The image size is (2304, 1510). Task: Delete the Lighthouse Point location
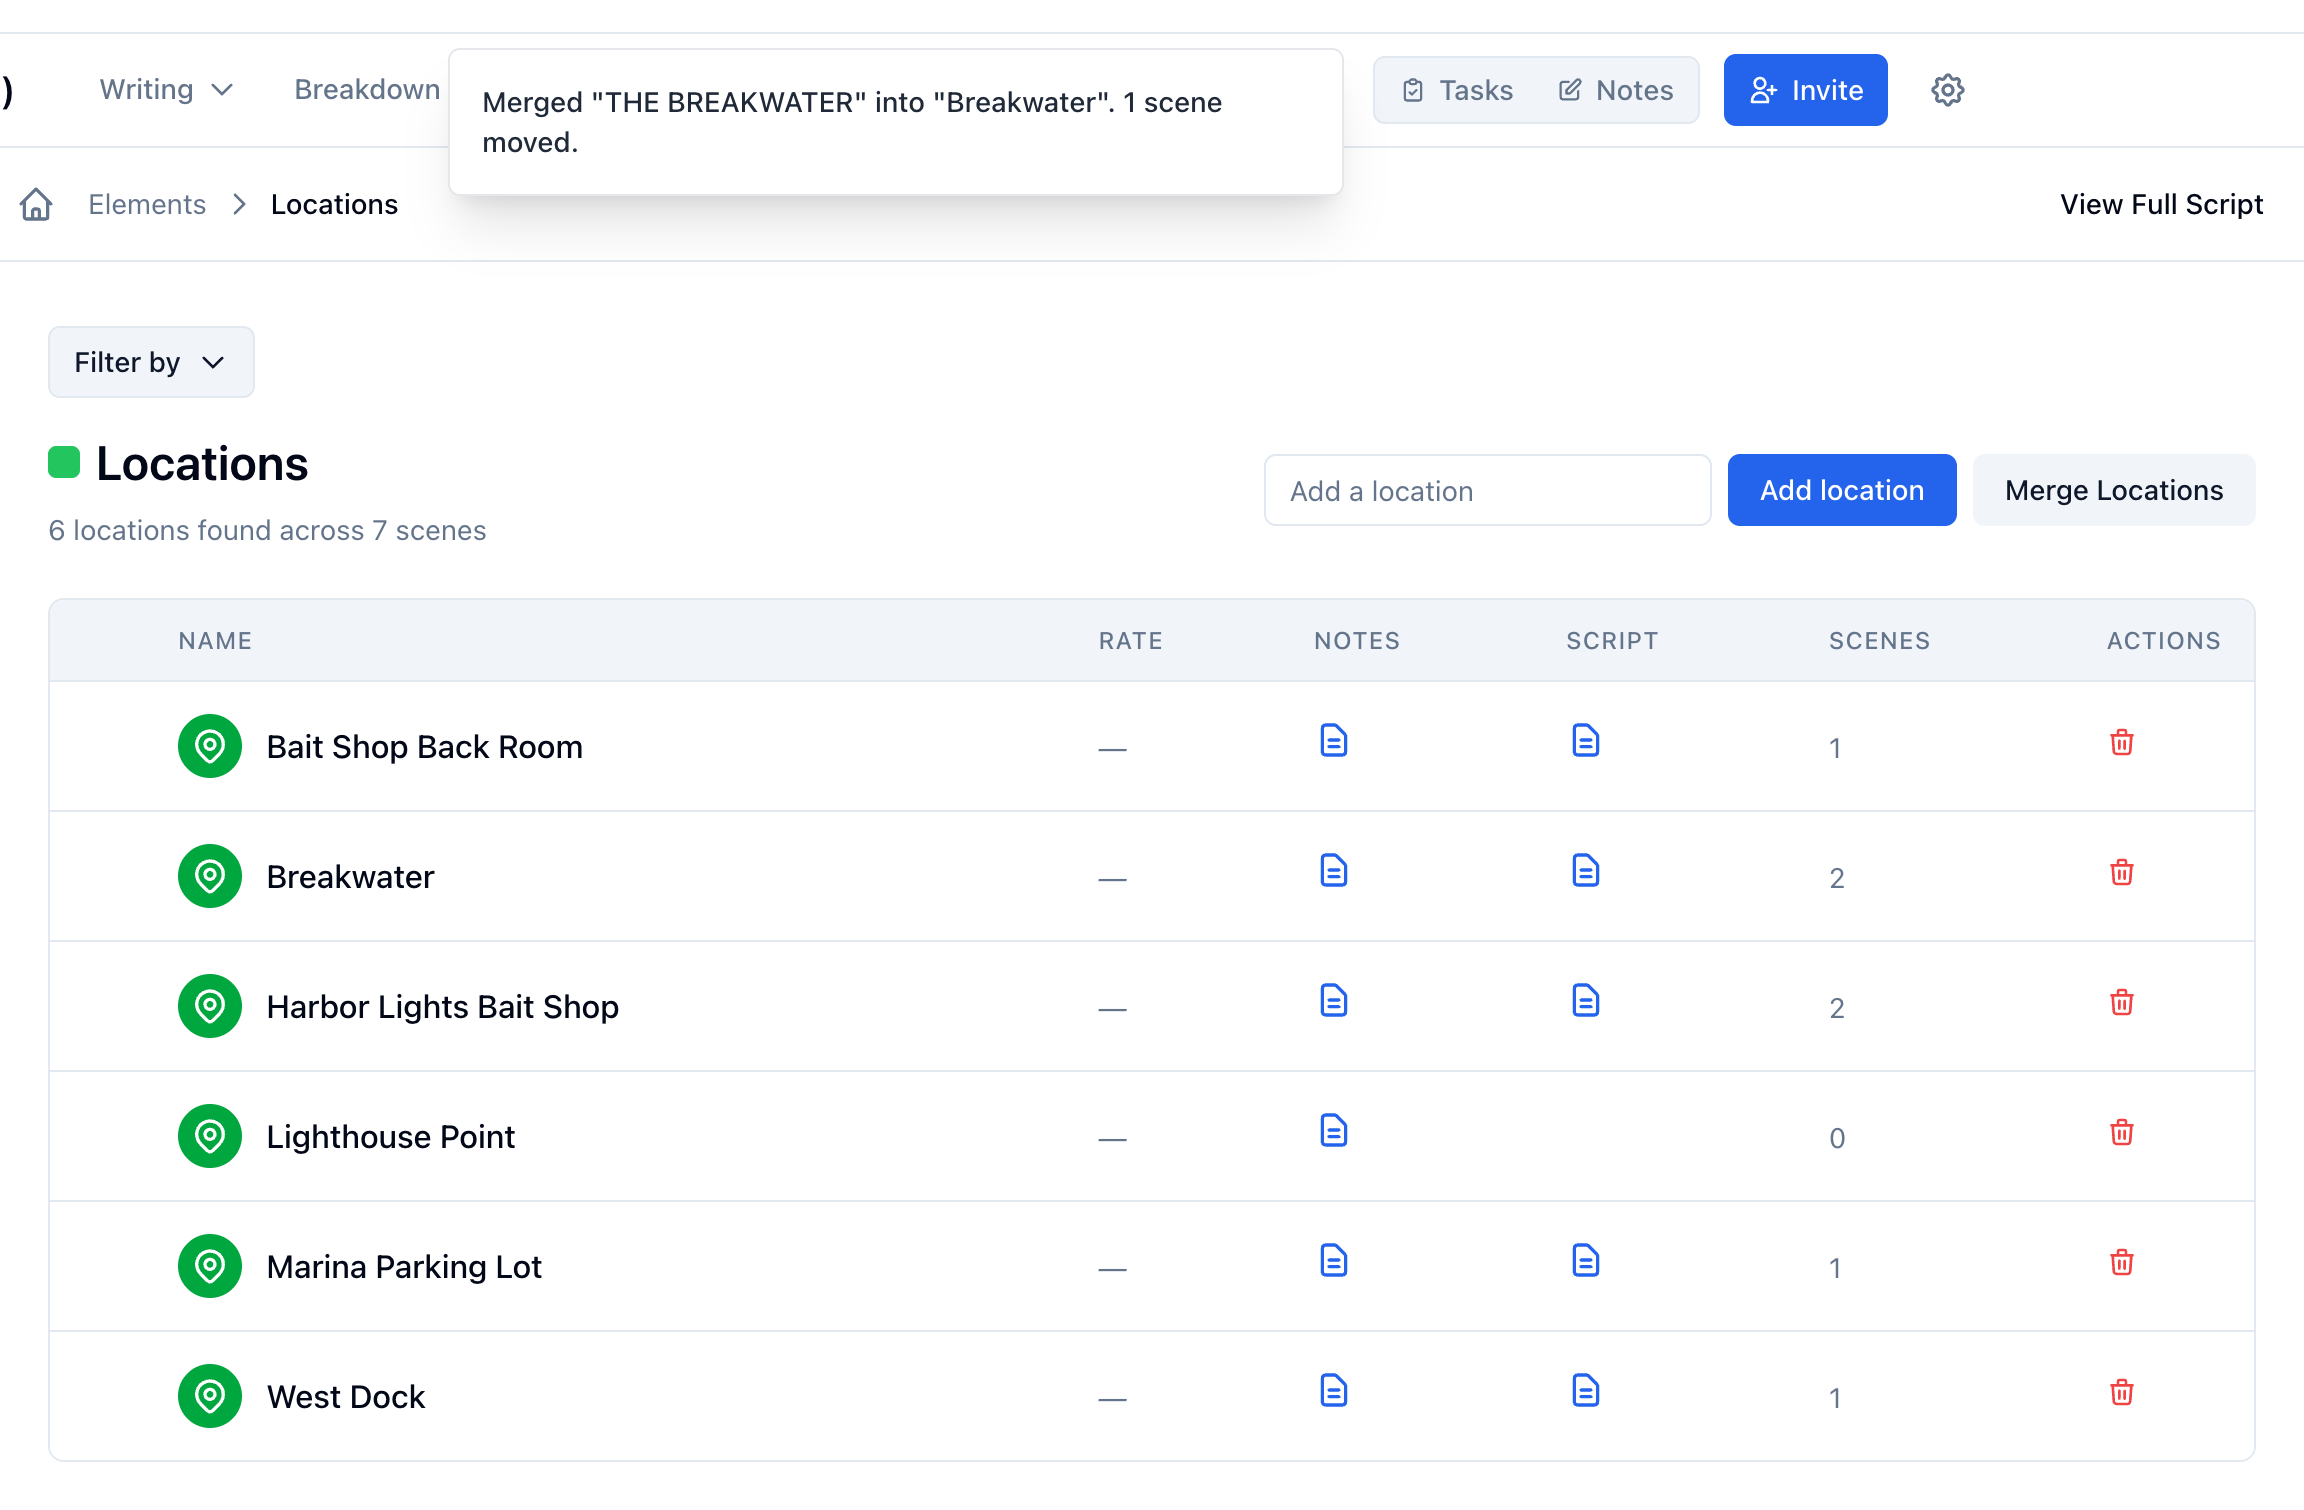click(2121, 1132)
